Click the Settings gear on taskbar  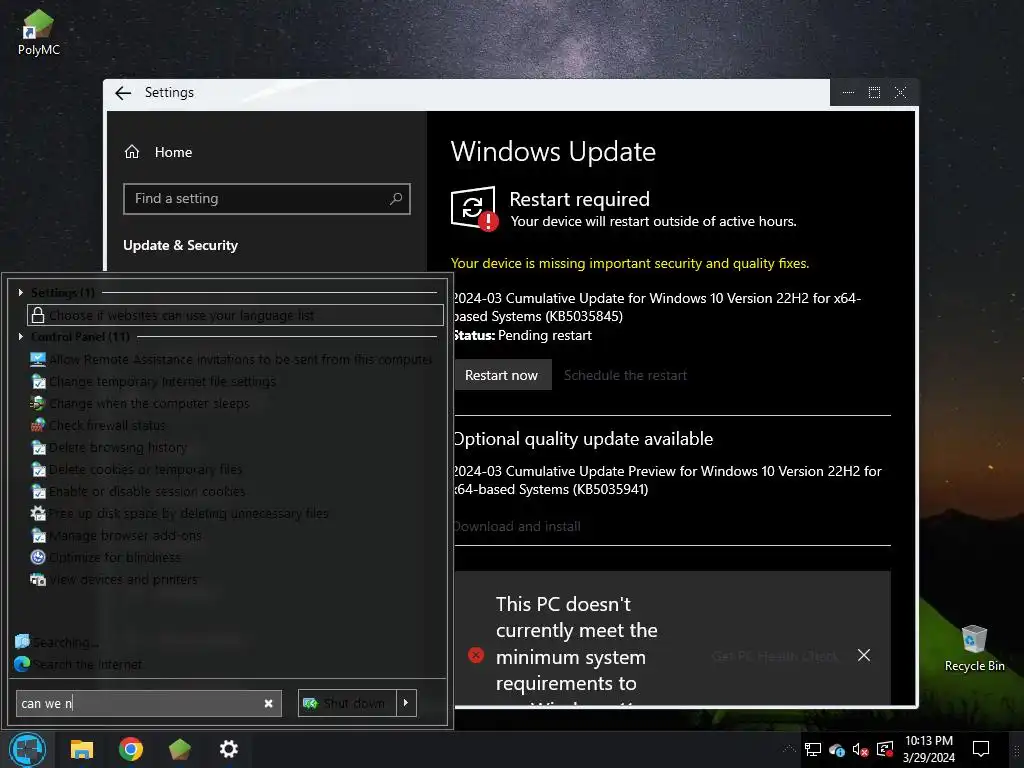point(229,749)
